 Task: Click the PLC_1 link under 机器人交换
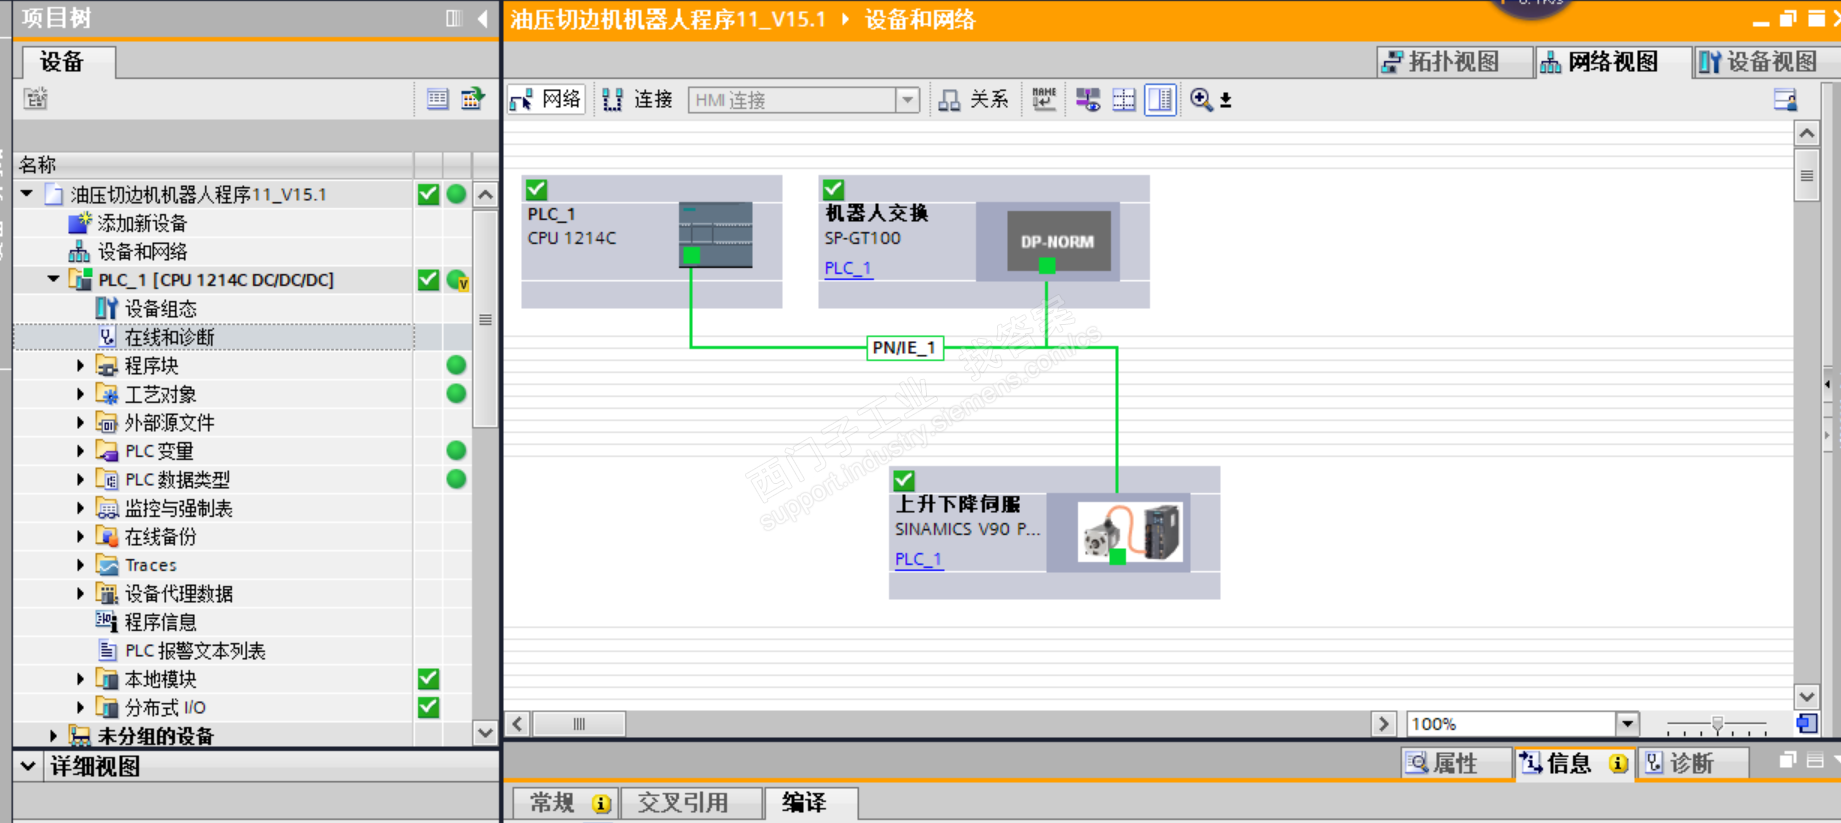[848, 268]
